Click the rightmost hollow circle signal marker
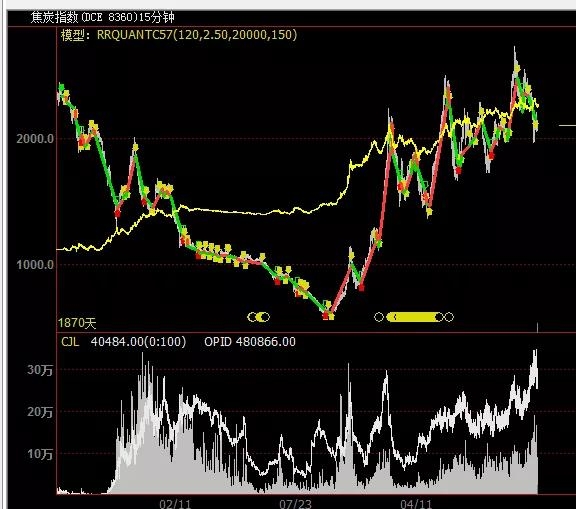576x509 pixels. 449,317
